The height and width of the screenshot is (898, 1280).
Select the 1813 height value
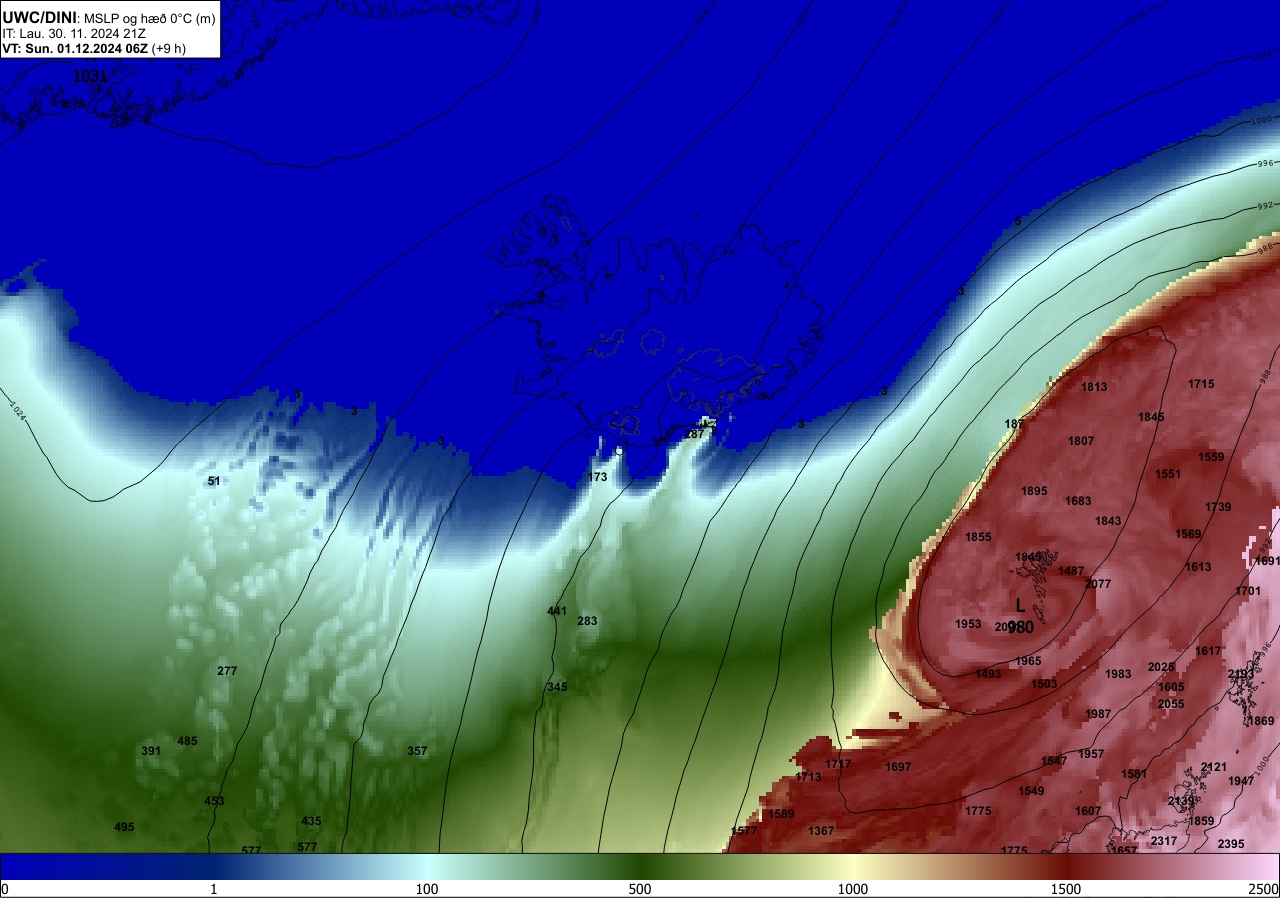click(1094, 387)
